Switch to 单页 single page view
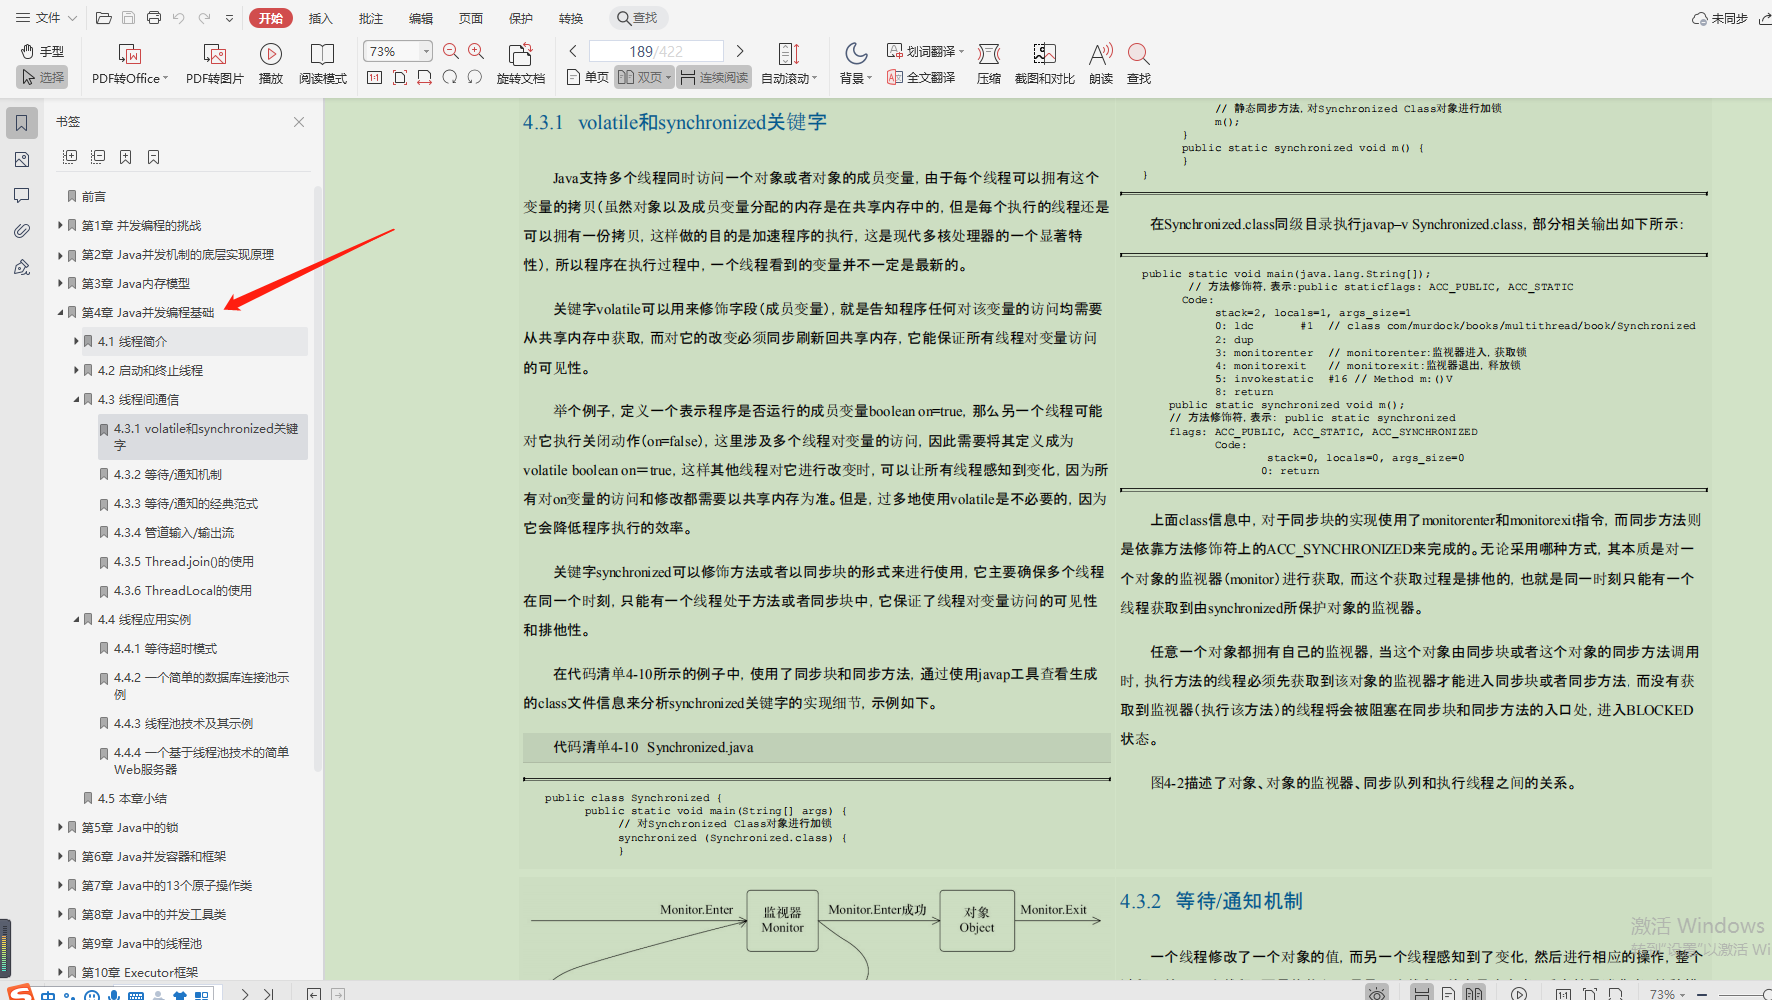Image resolution: width=1772 pixels, height=1000 pixels. (587, 77)
